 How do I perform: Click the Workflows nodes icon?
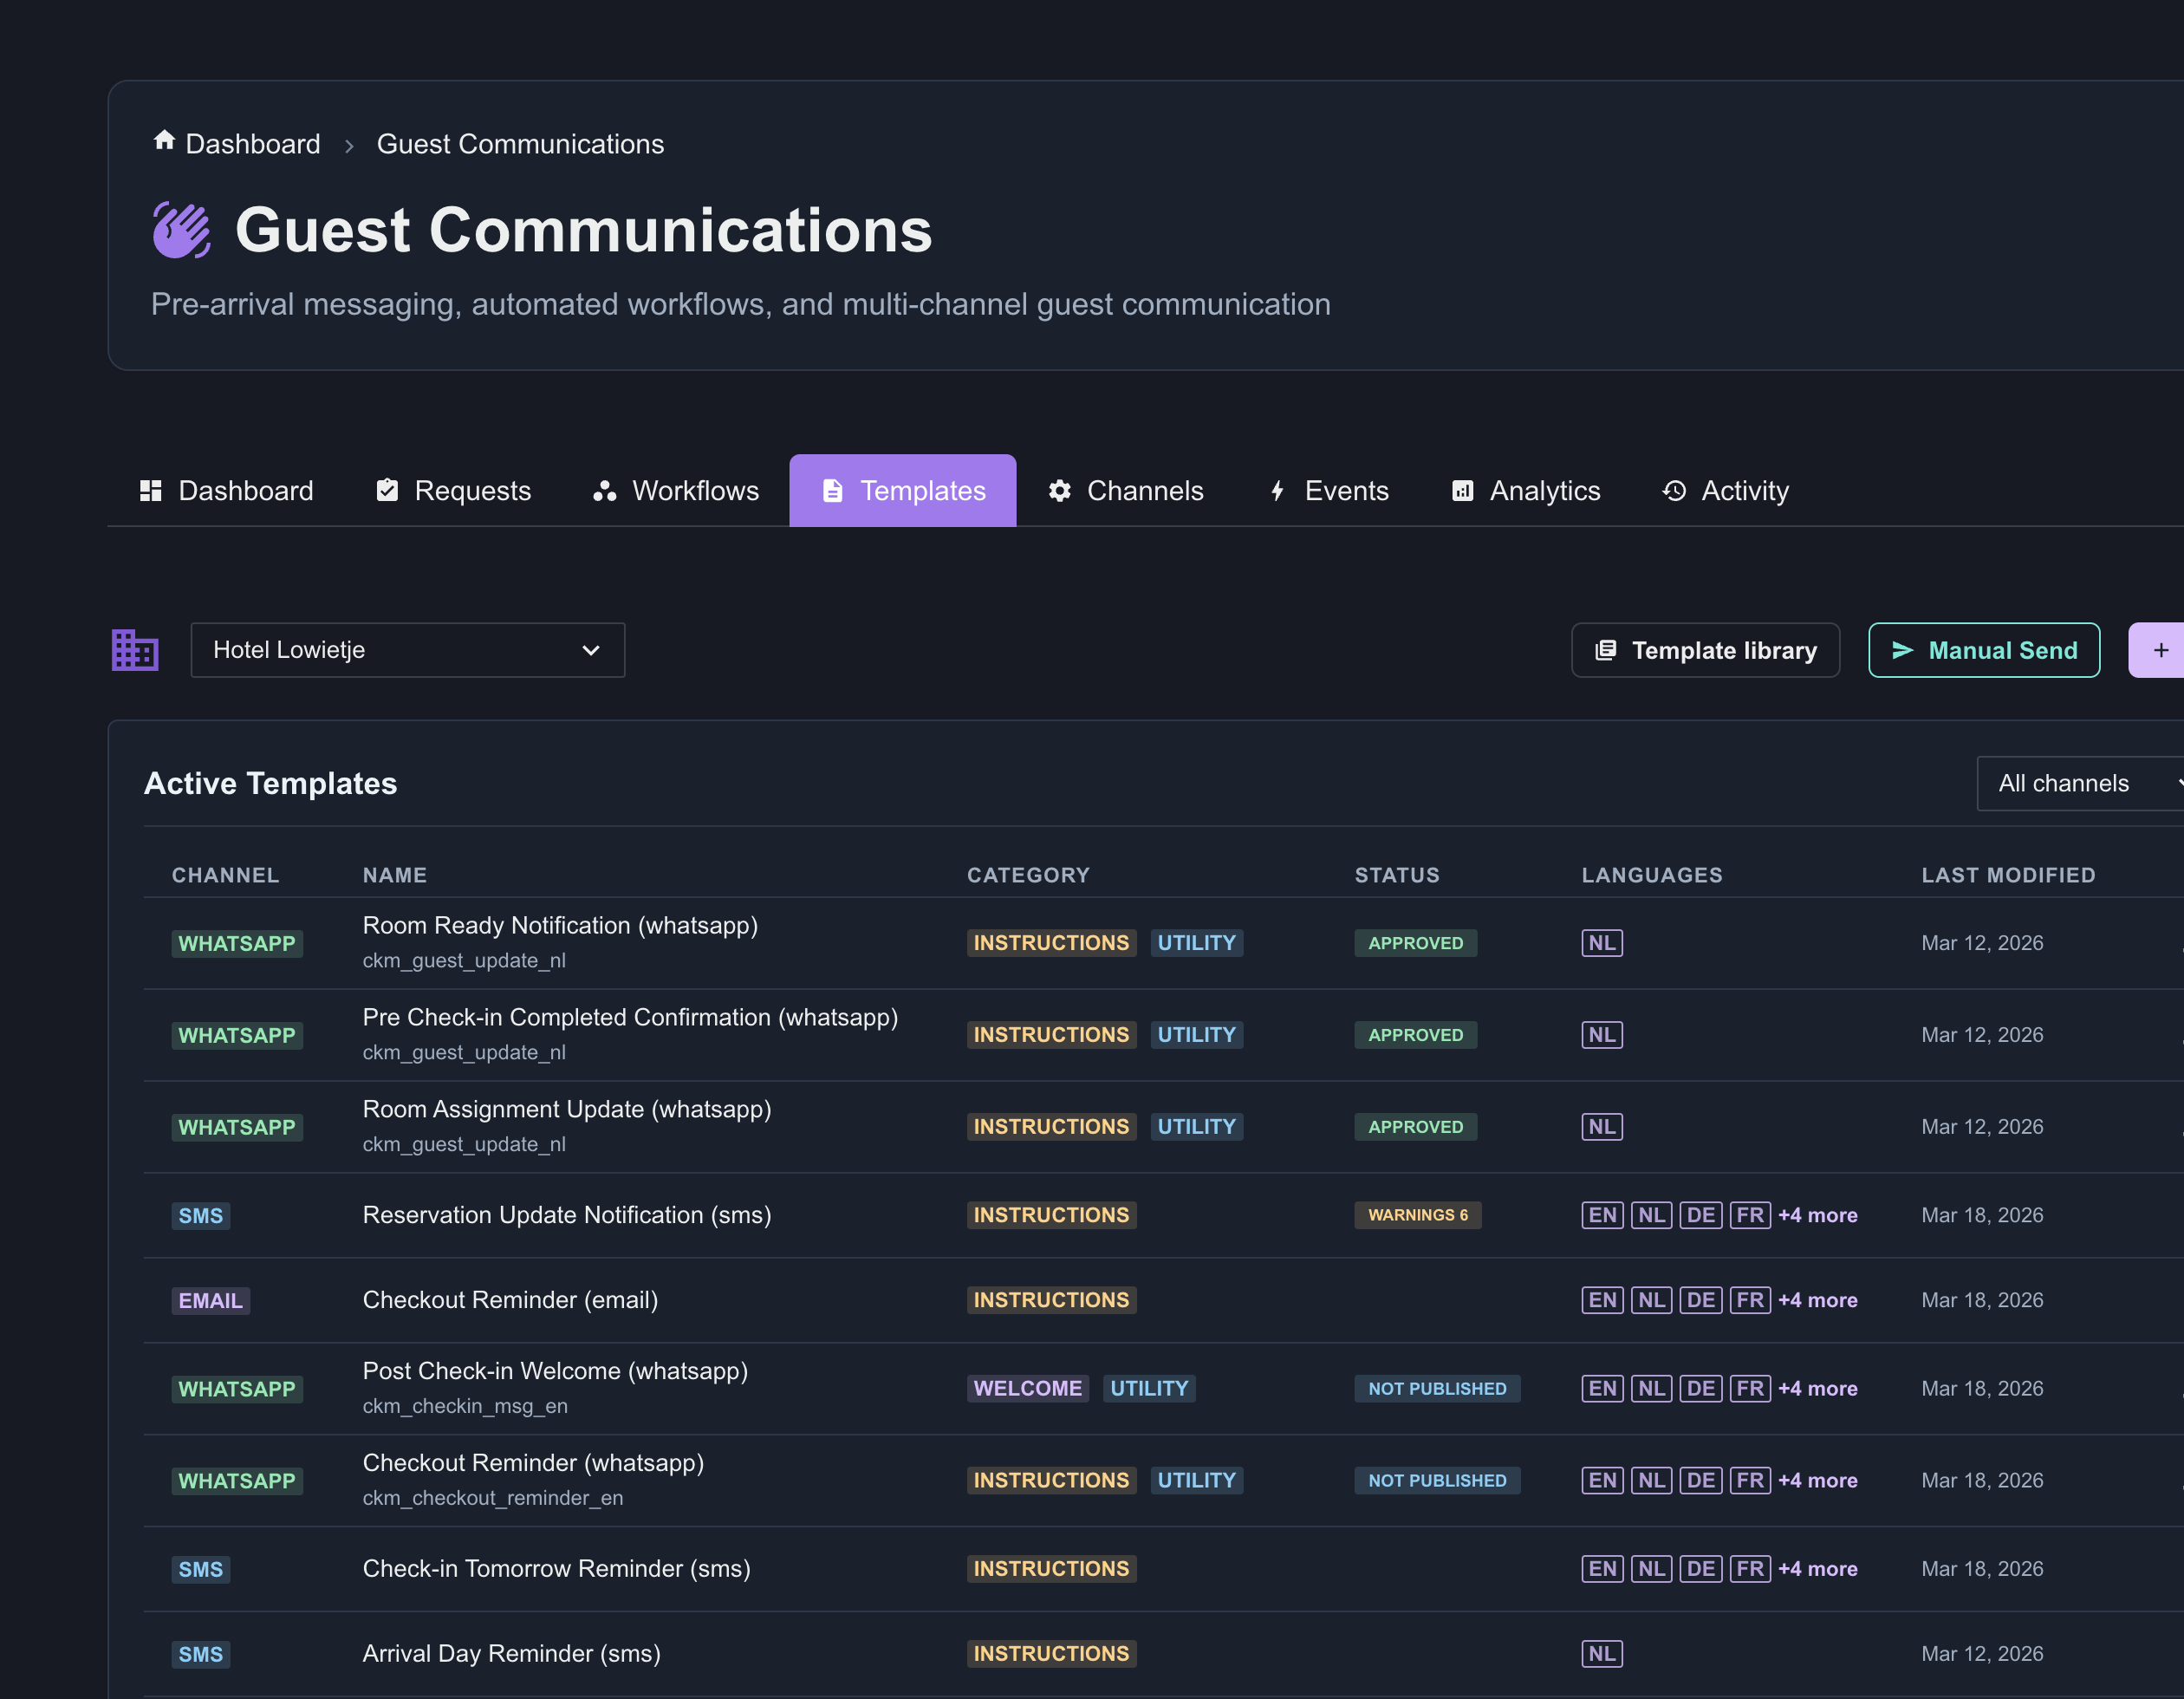click(x=605, y=491)
